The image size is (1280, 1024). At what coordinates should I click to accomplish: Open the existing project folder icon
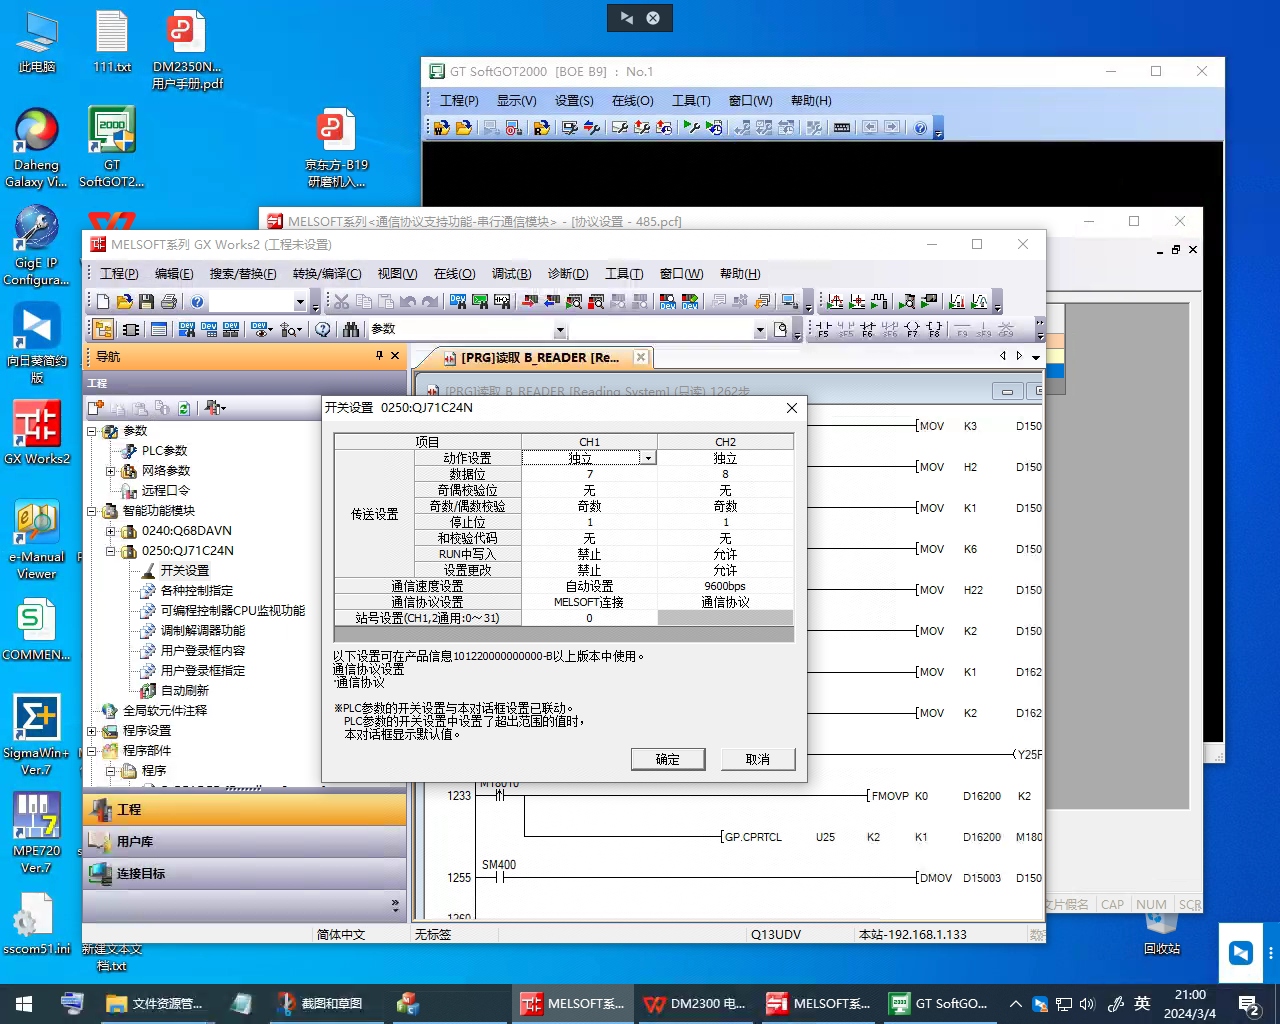[x=124, y=302]
